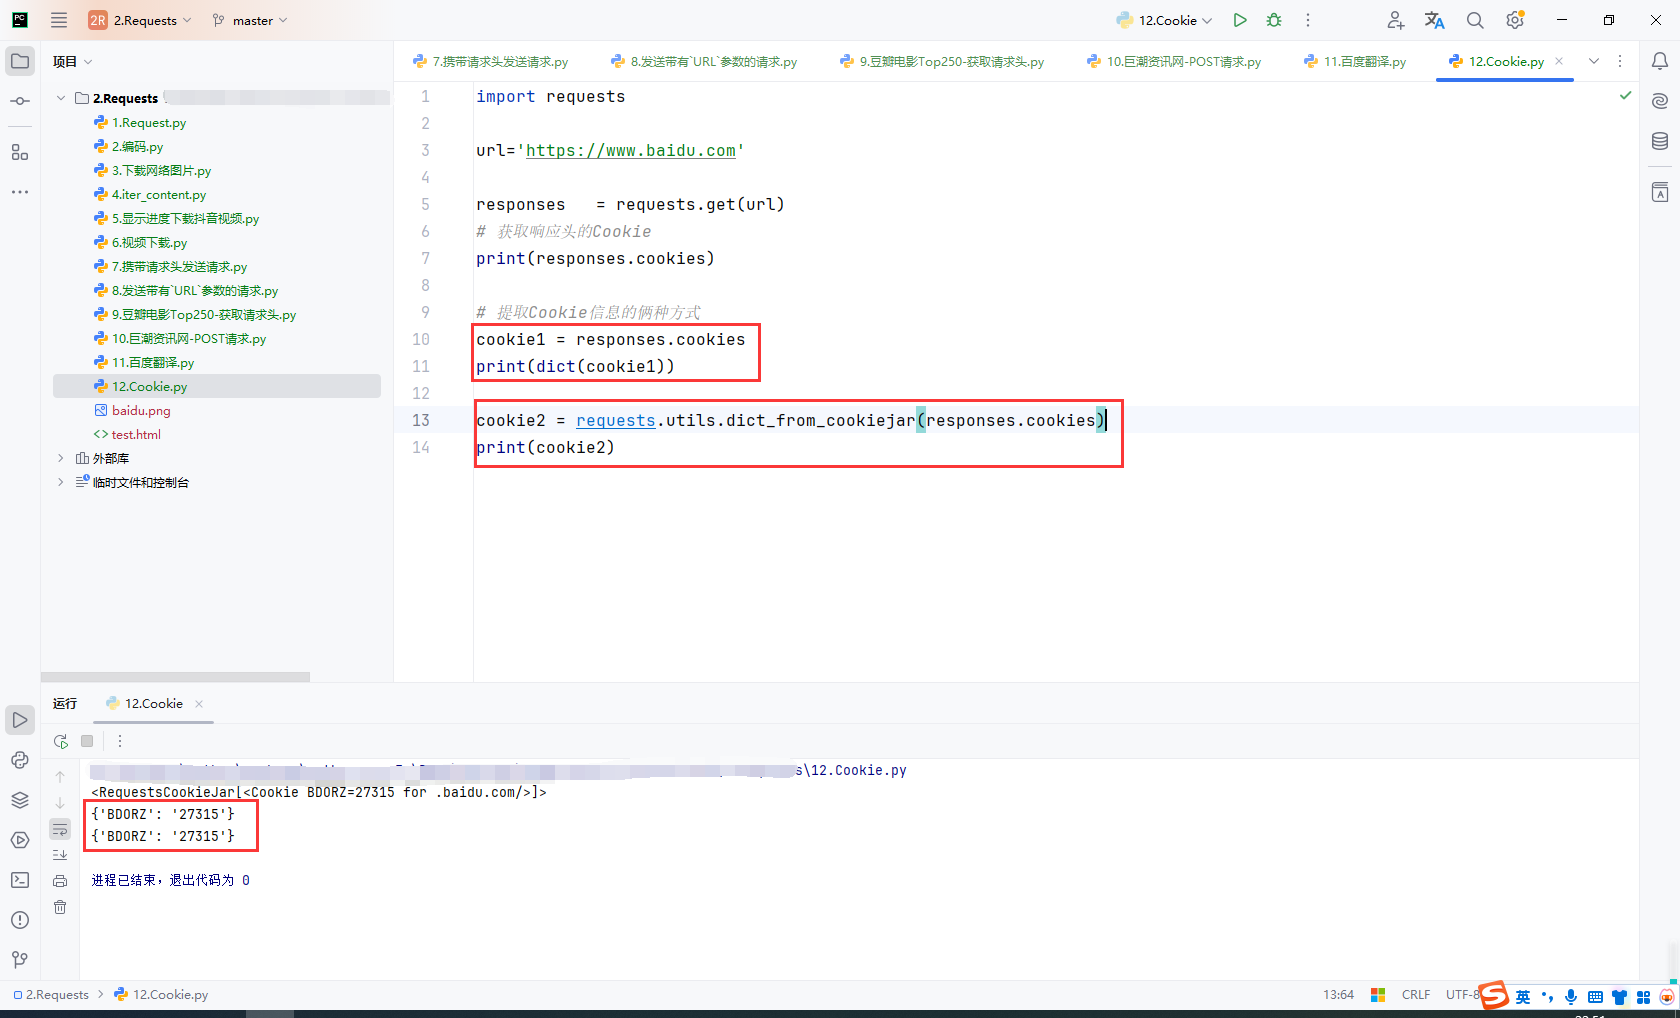
Task: Change CRLF line separator setting
Action: click(1416, 994)
